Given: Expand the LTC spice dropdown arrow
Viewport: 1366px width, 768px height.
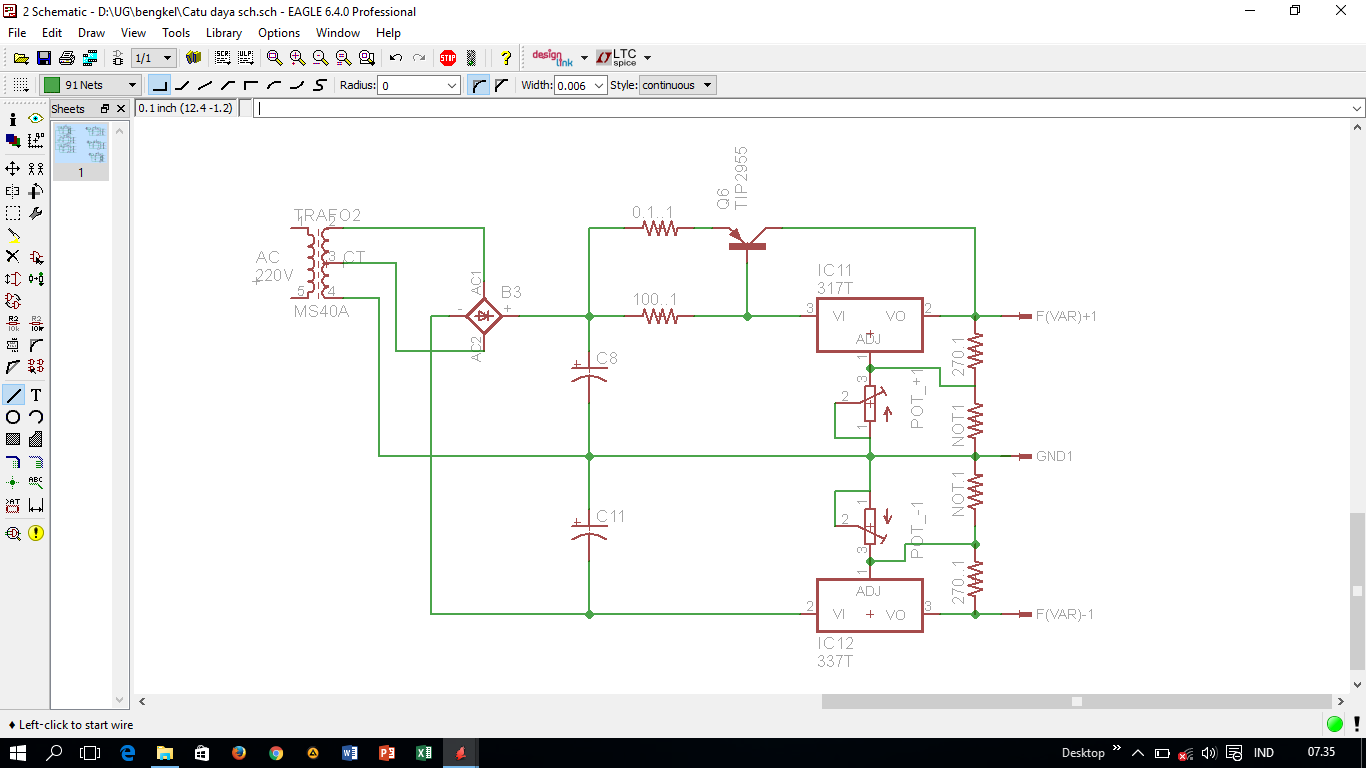Looking at the screenshot, I should (x=647, y=58).
